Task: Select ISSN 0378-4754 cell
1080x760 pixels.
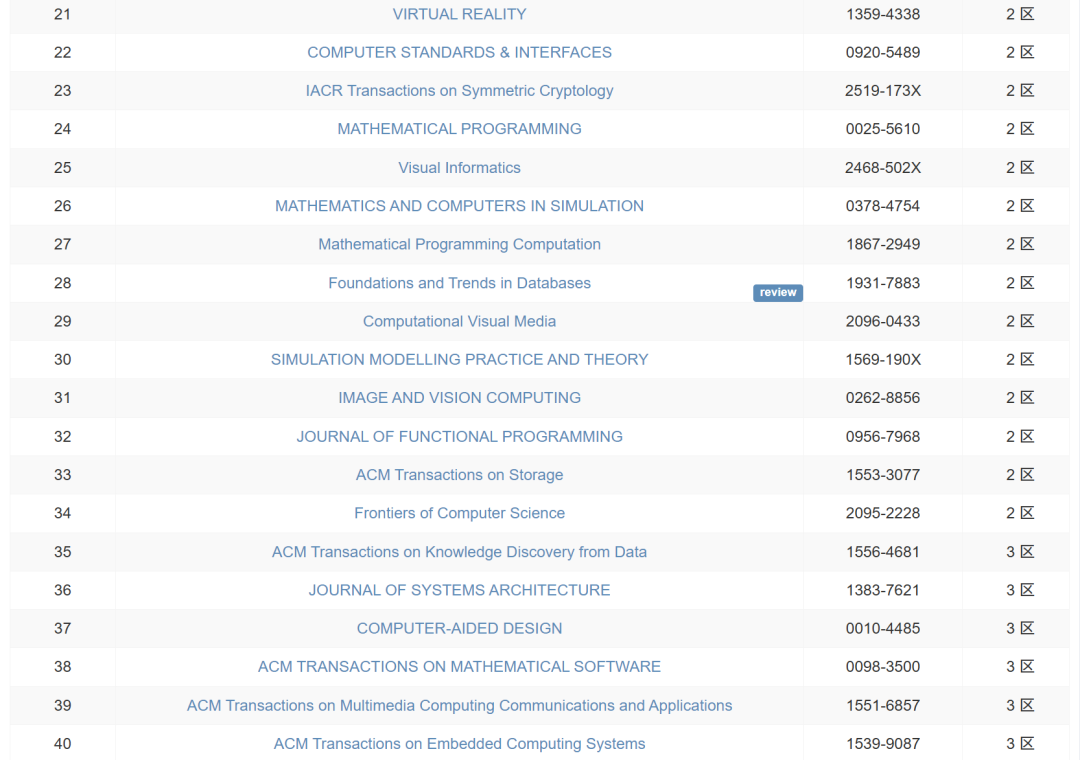Action: click(883, 206)
